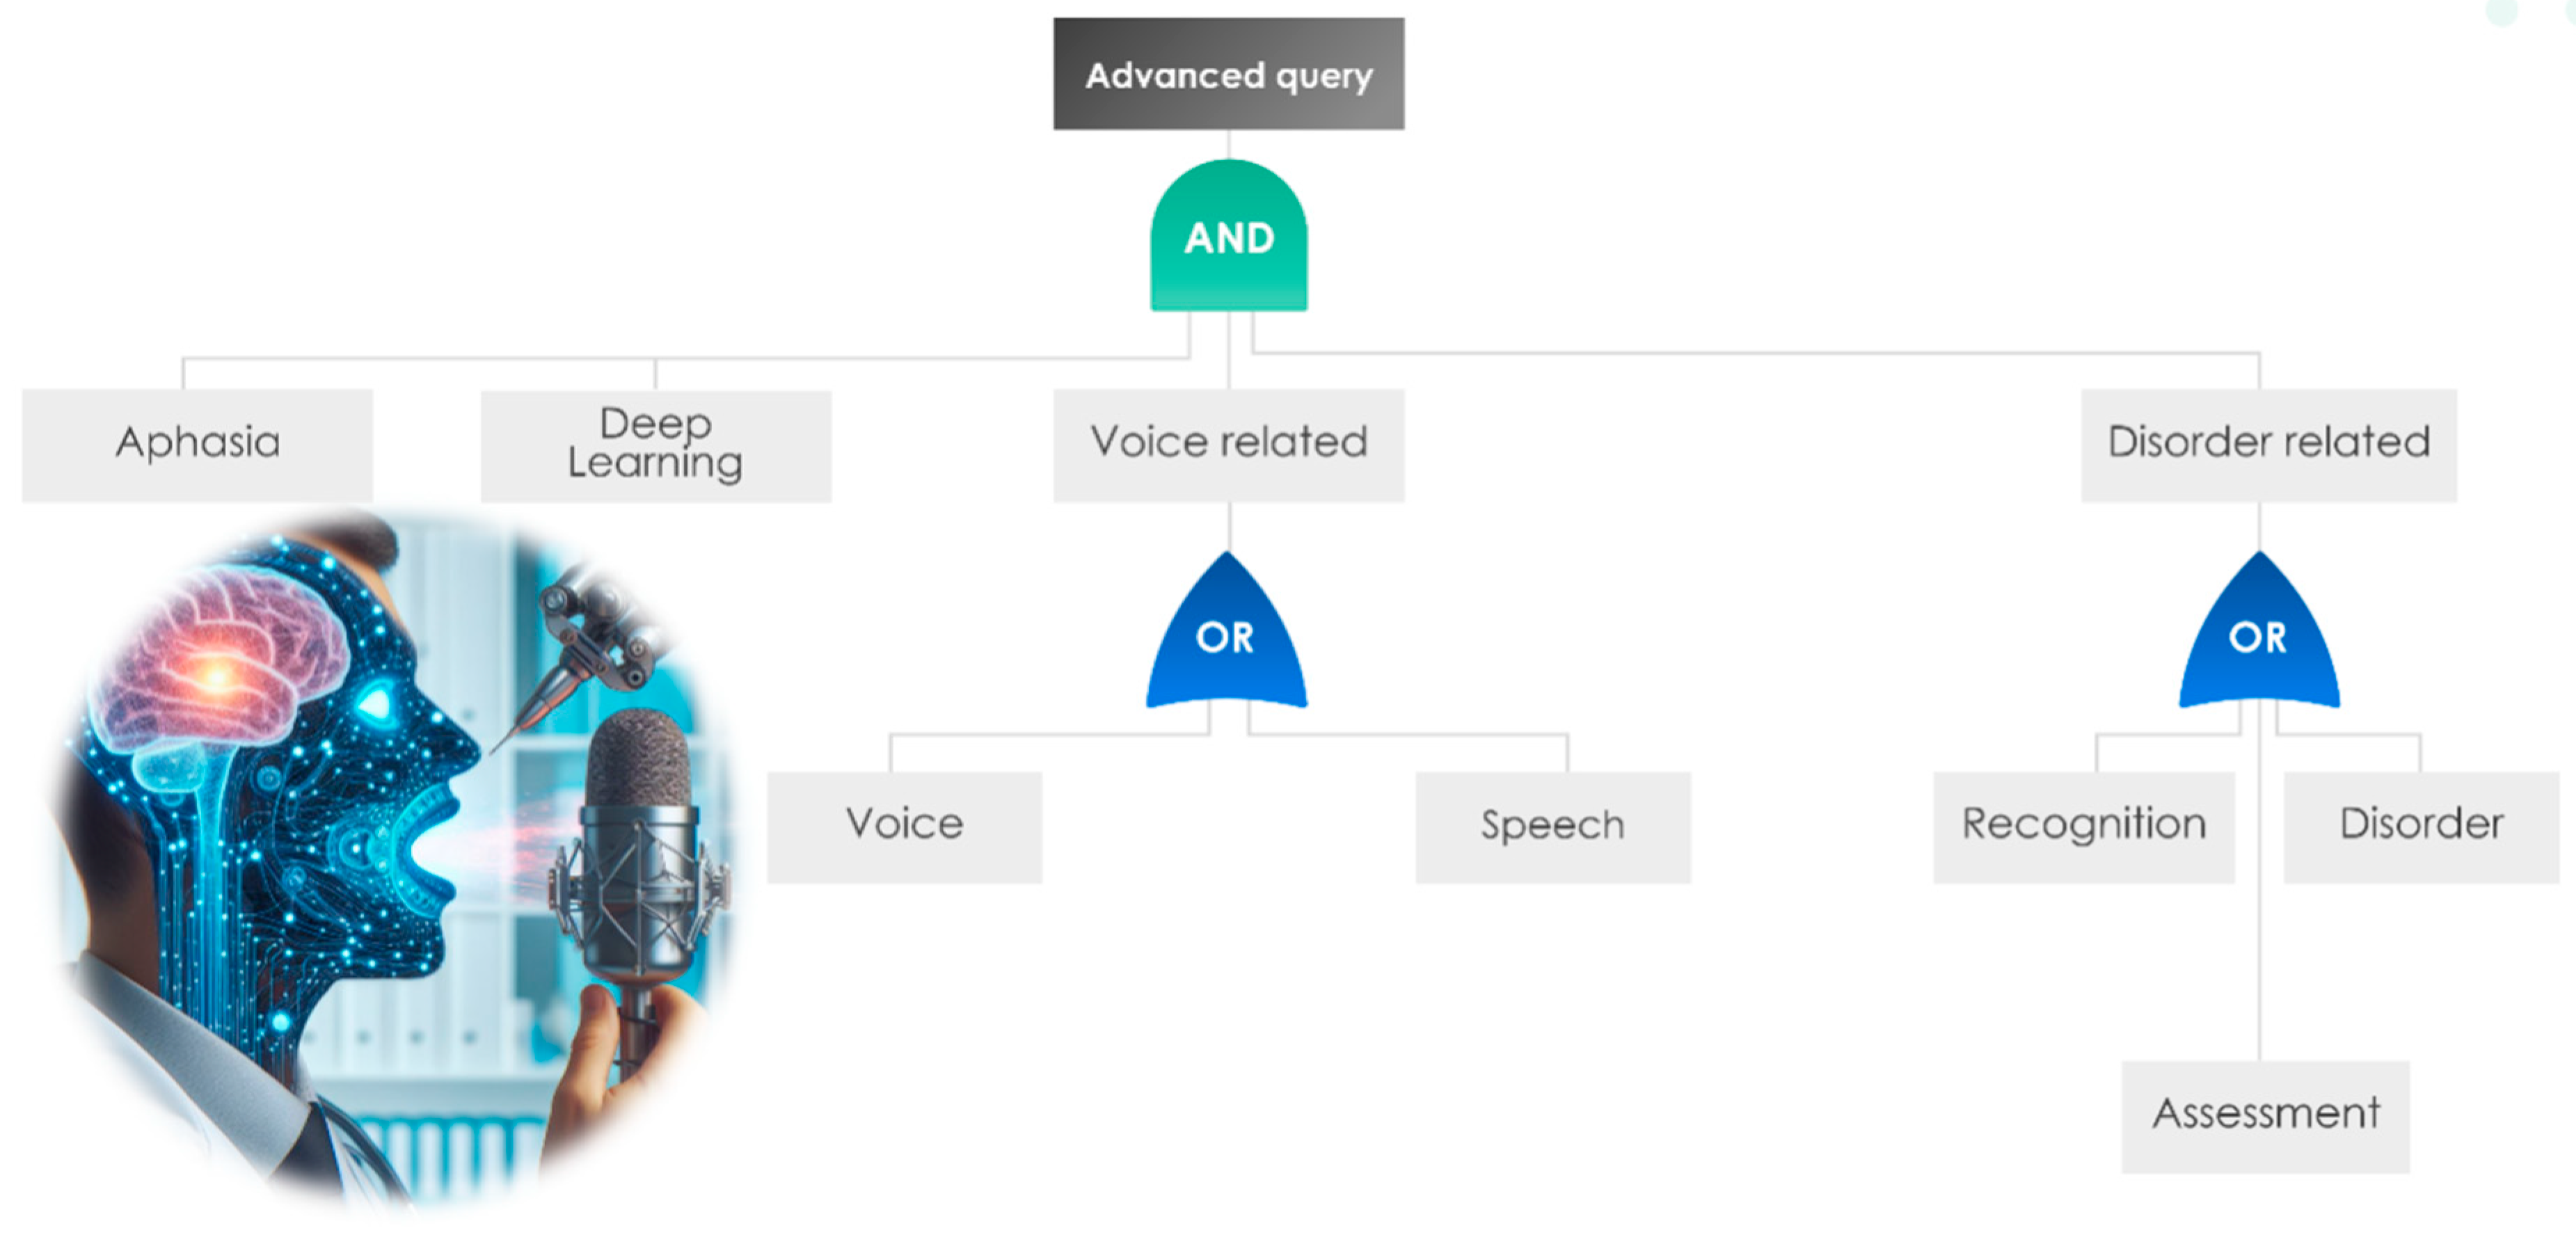
Task: Expand the Disorder related group node
Action: click(x=2268, y=444)
